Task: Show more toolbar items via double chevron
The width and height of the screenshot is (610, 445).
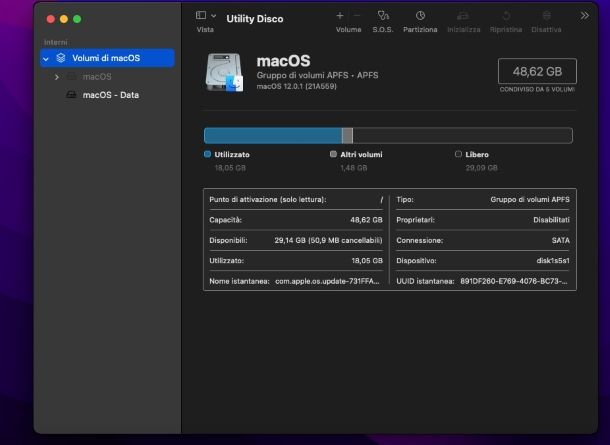Action: click(x=584, y=16)
